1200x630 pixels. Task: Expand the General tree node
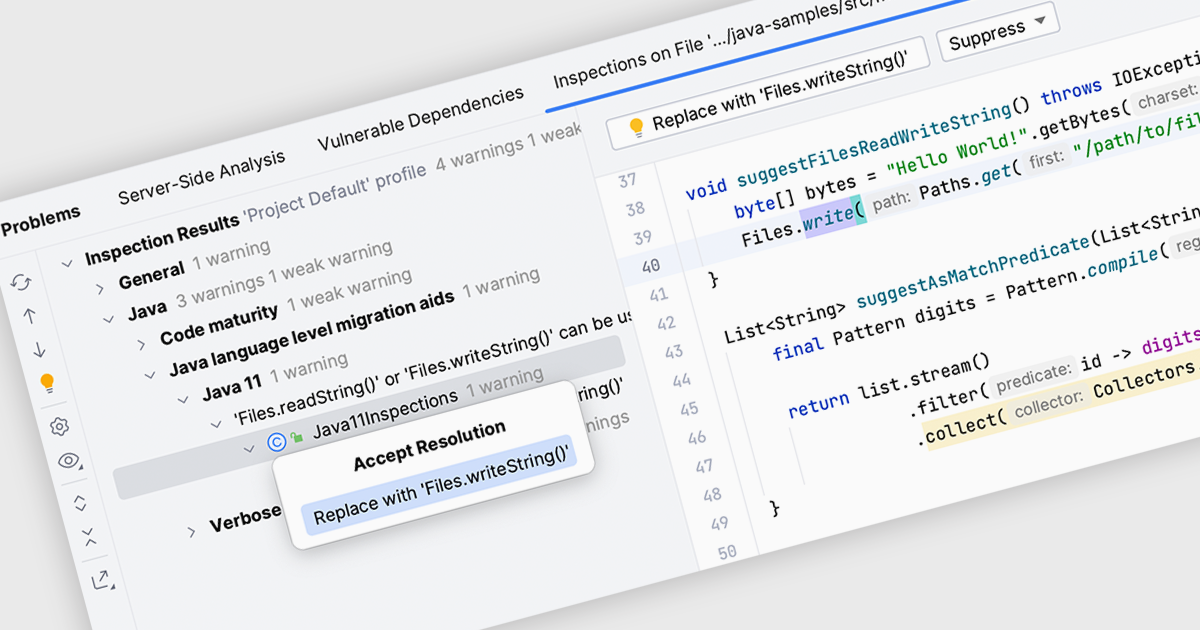point(100,289)
